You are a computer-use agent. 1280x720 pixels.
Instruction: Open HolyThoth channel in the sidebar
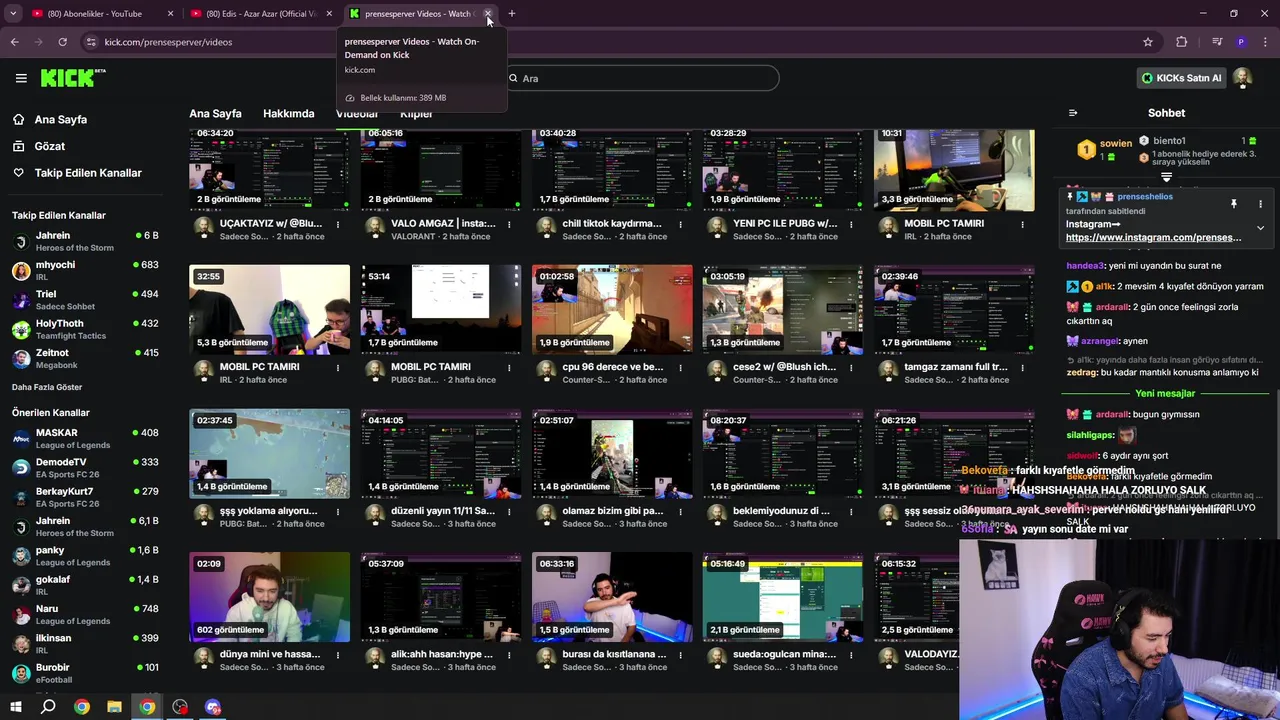[85, 329]
